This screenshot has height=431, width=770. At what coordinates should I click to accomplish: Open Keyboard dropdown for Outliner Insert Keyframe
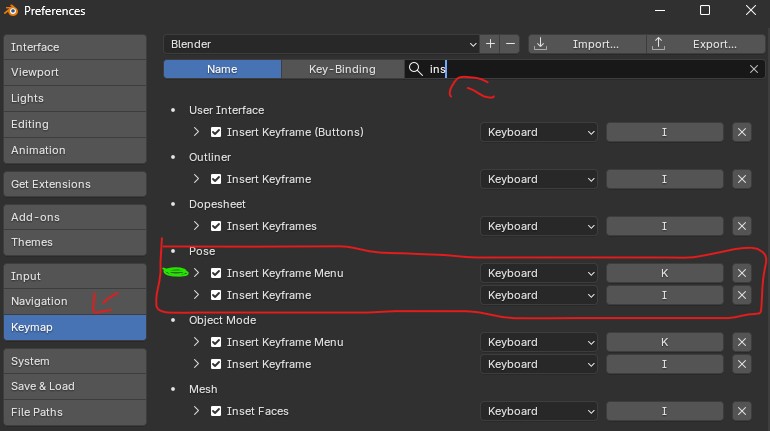[539, 179]
